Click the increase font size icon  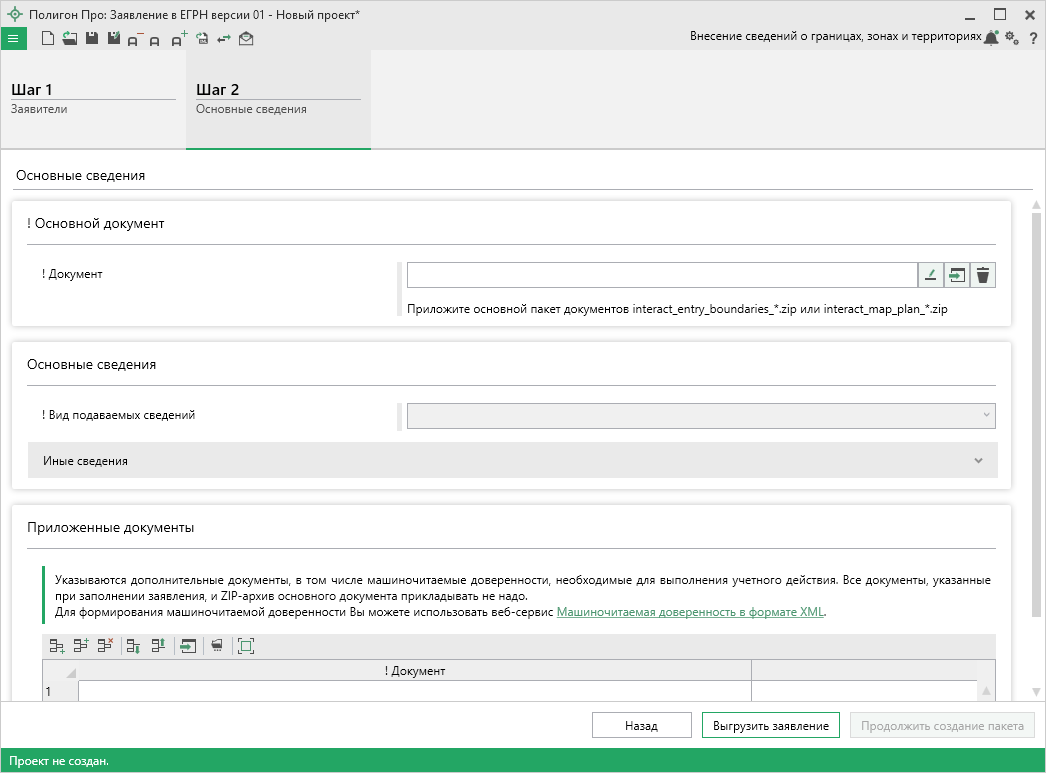178,39
